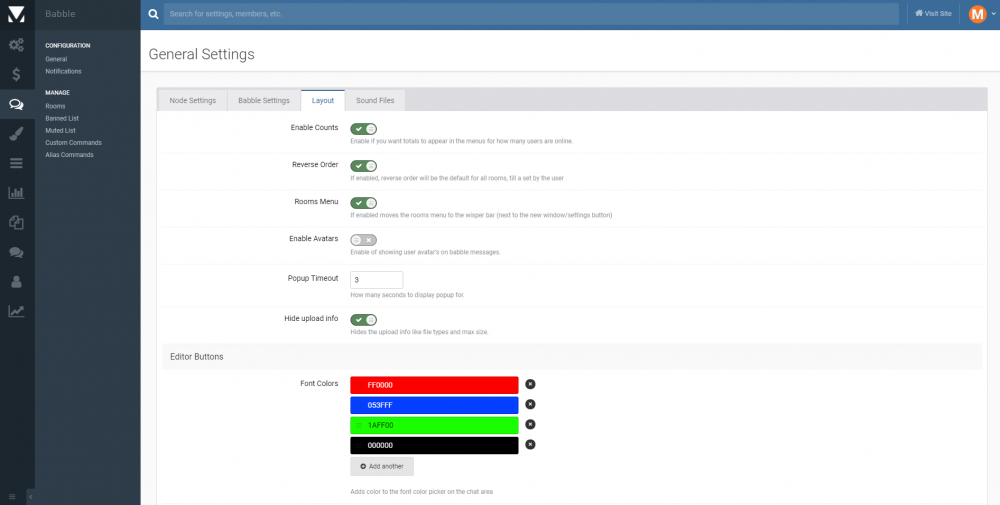
Task: Open the line graph icon in sidebar
Action: coord(16,311)
